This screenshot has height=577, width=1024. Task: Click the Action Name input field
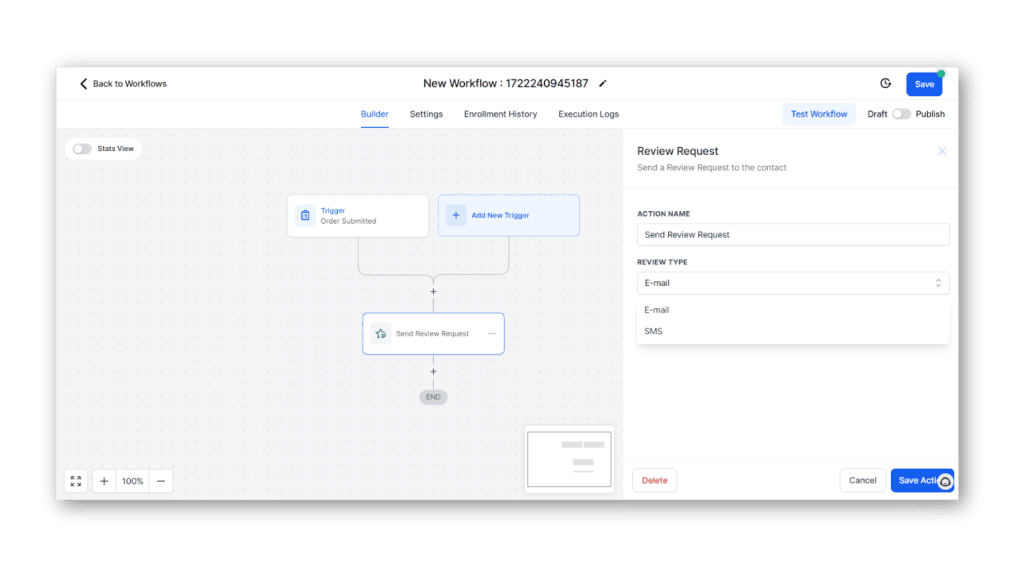(x=792, y=234)
